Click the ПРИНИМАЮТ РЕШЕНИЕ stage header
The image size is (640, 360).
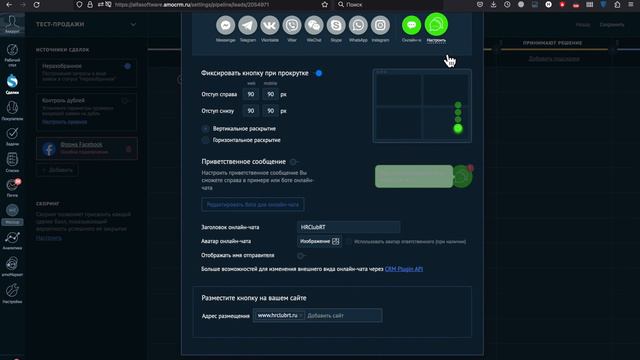point(552,43)
